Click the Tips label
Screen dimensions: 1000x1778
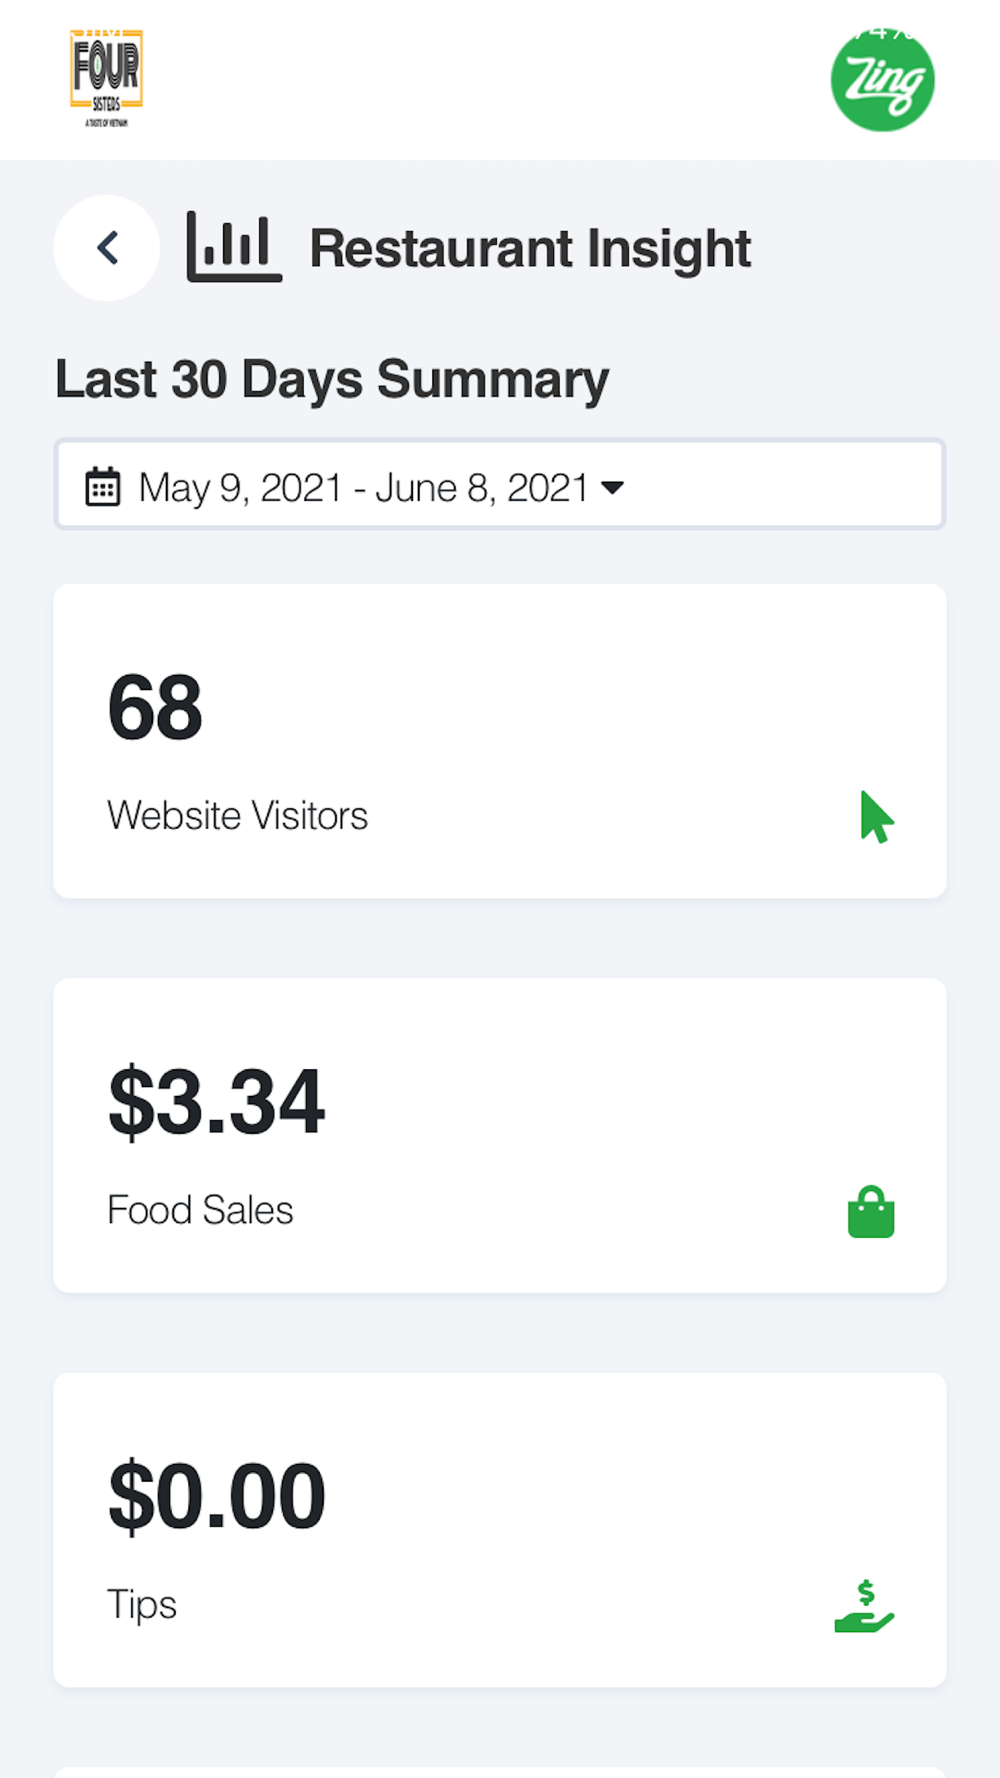(142, 1604)
